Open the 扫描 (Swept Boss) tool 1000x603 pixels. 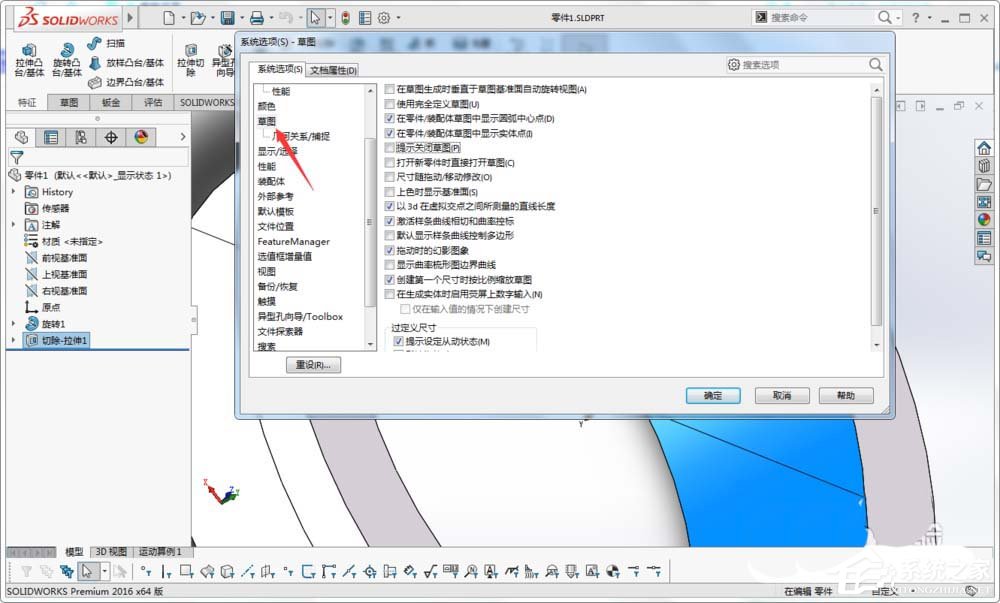(106, 42)
